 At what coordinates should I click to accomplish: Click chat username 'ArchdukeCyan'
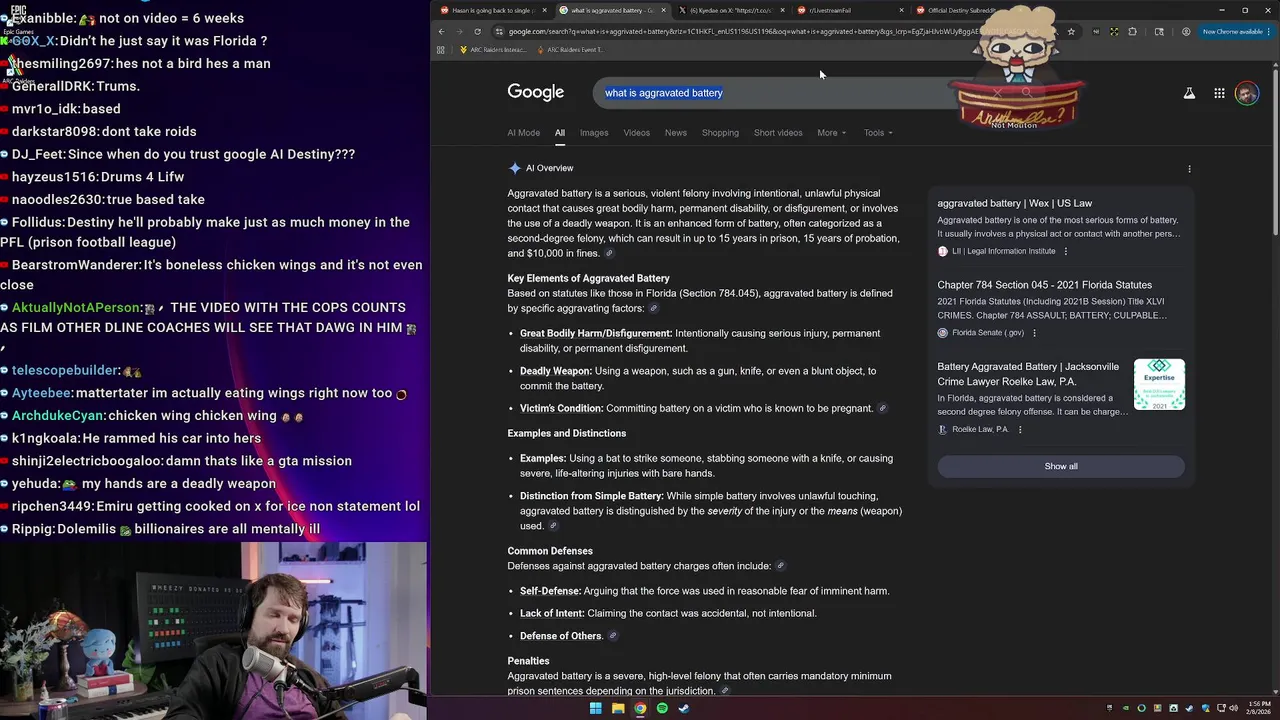[x=58, y=416]
